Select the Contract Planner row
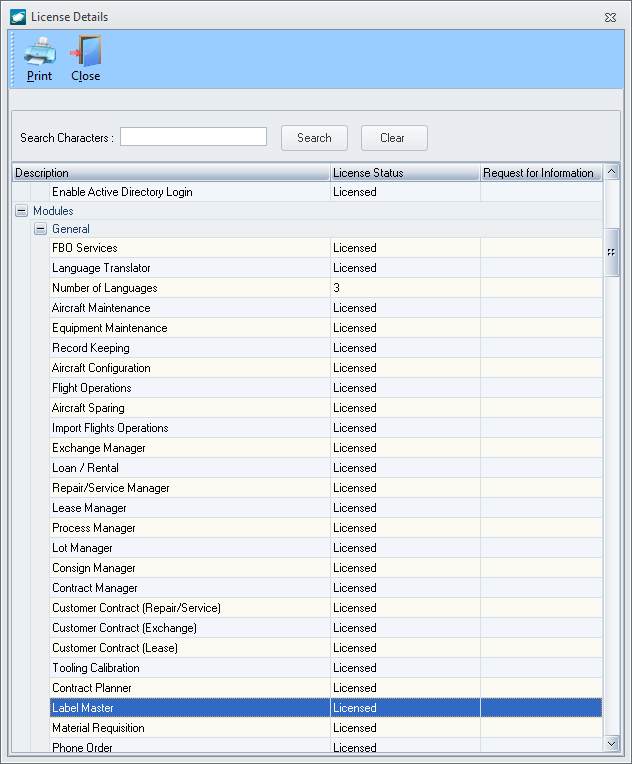632x764 pixels. tap(326, 688)
